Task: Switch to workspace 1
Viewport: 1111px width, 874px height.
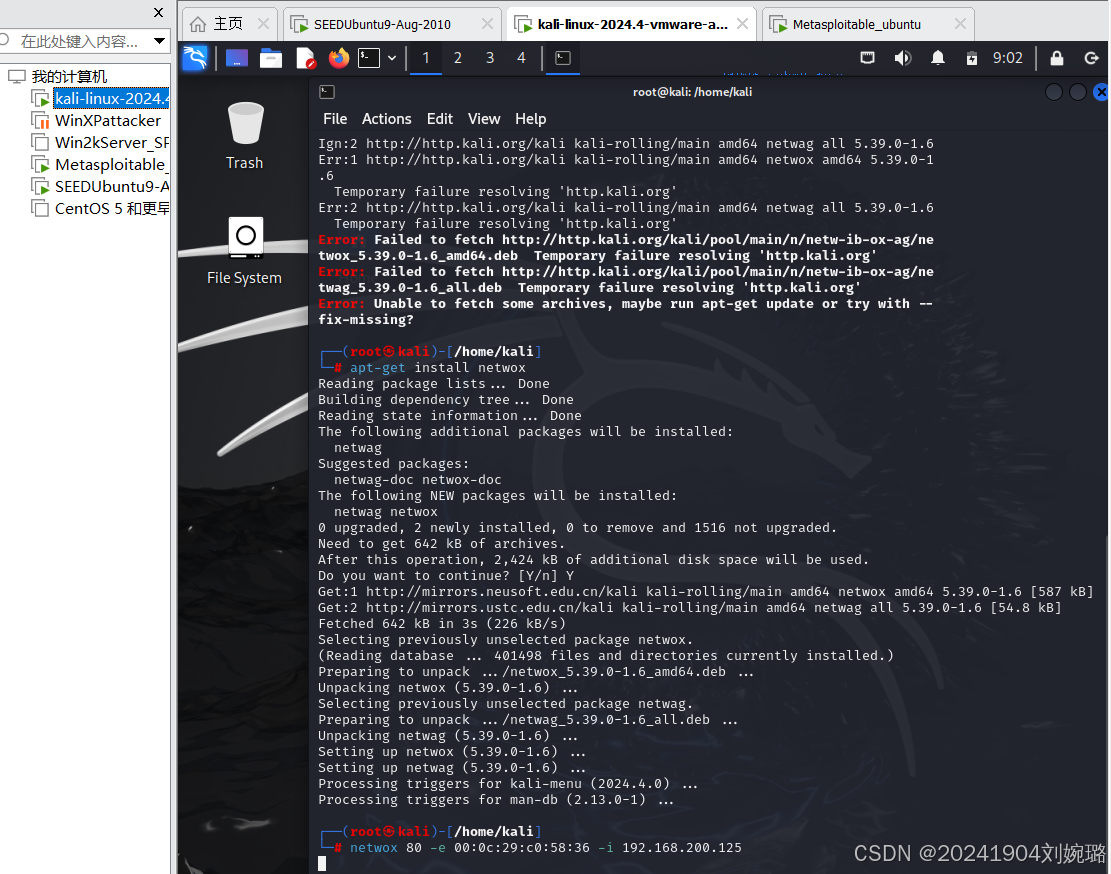Action: 426,58
